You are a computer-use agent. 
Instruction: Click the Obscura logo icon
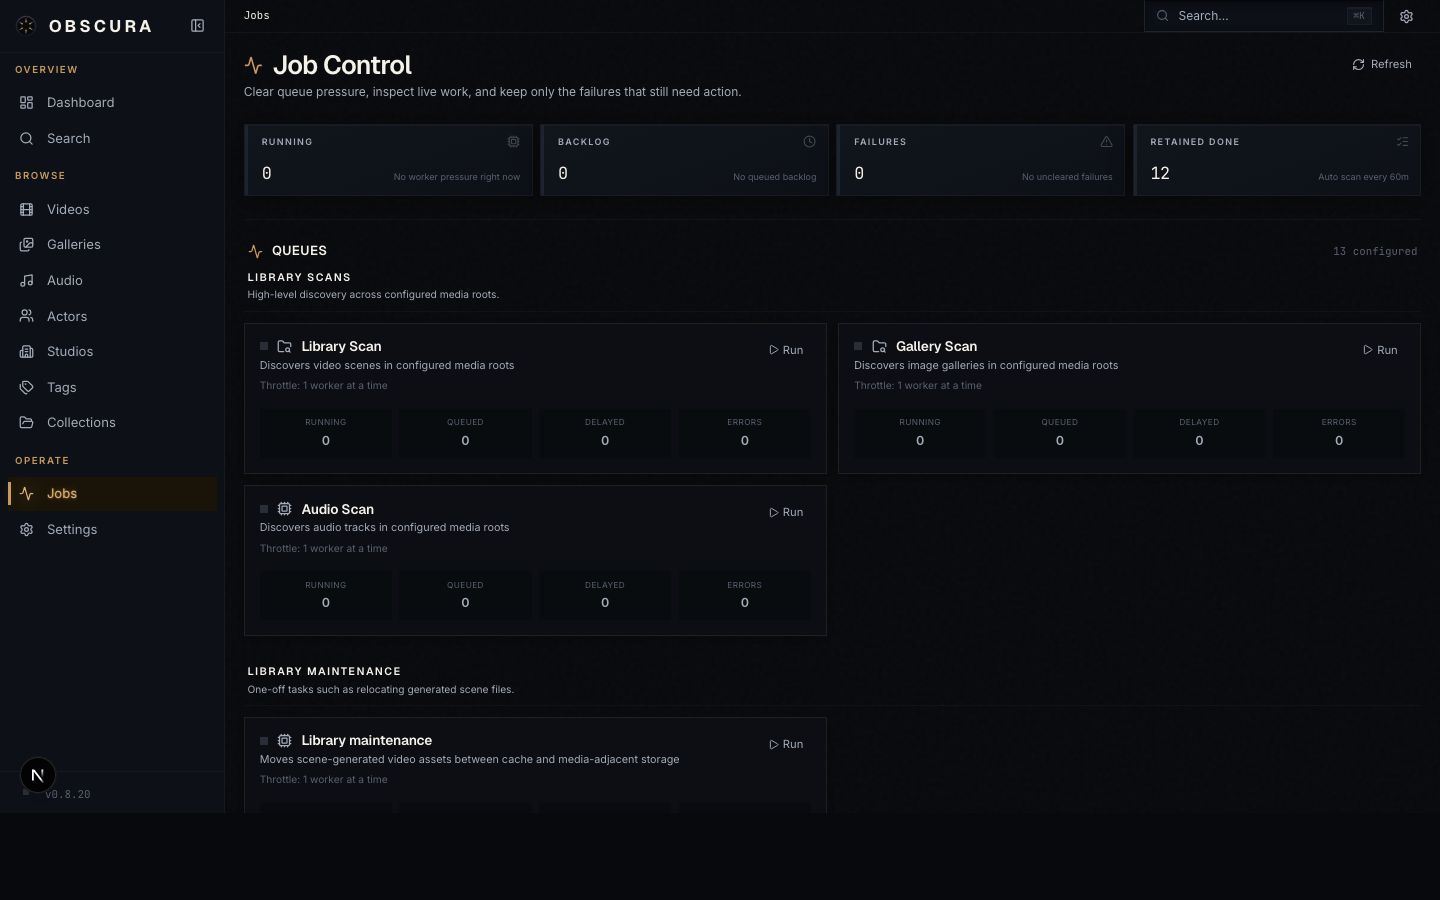point(26,26)
